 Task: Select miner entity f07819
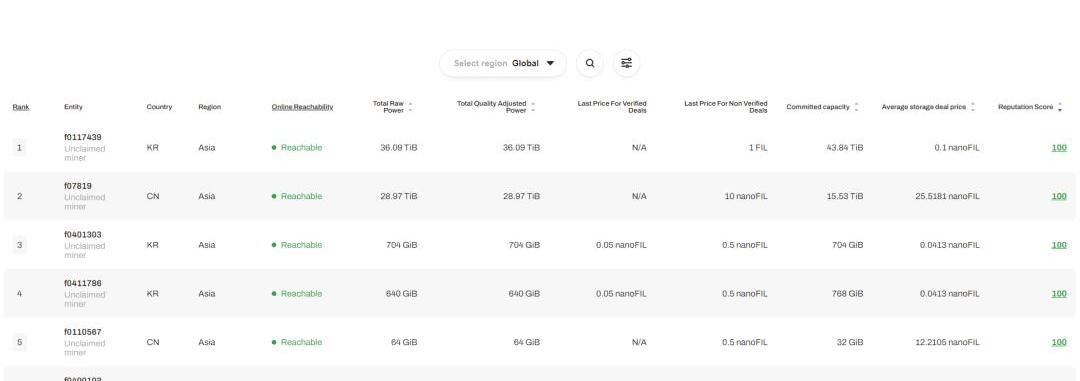tap(78, 186)
